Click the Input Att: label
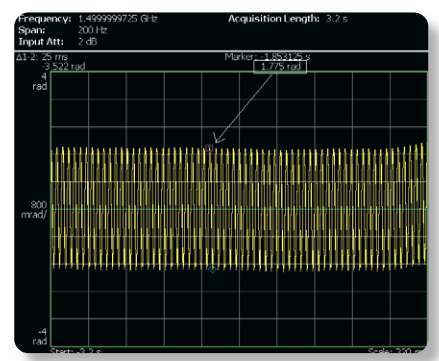439x361 pixels. click(x=41, y=42)
